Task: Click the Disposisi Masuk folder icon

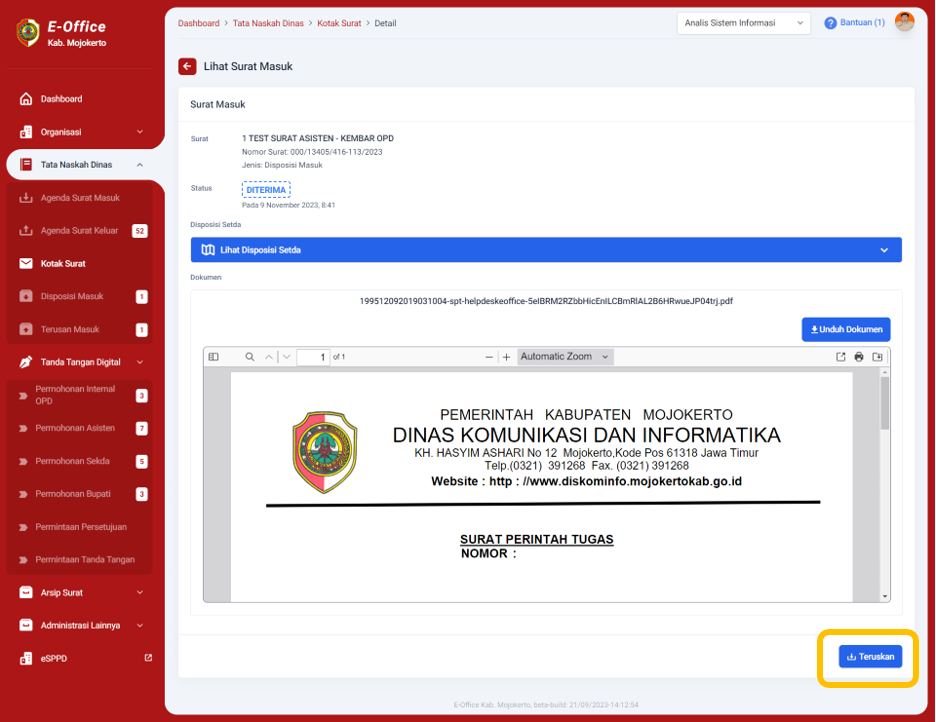Action: point(26,296)
